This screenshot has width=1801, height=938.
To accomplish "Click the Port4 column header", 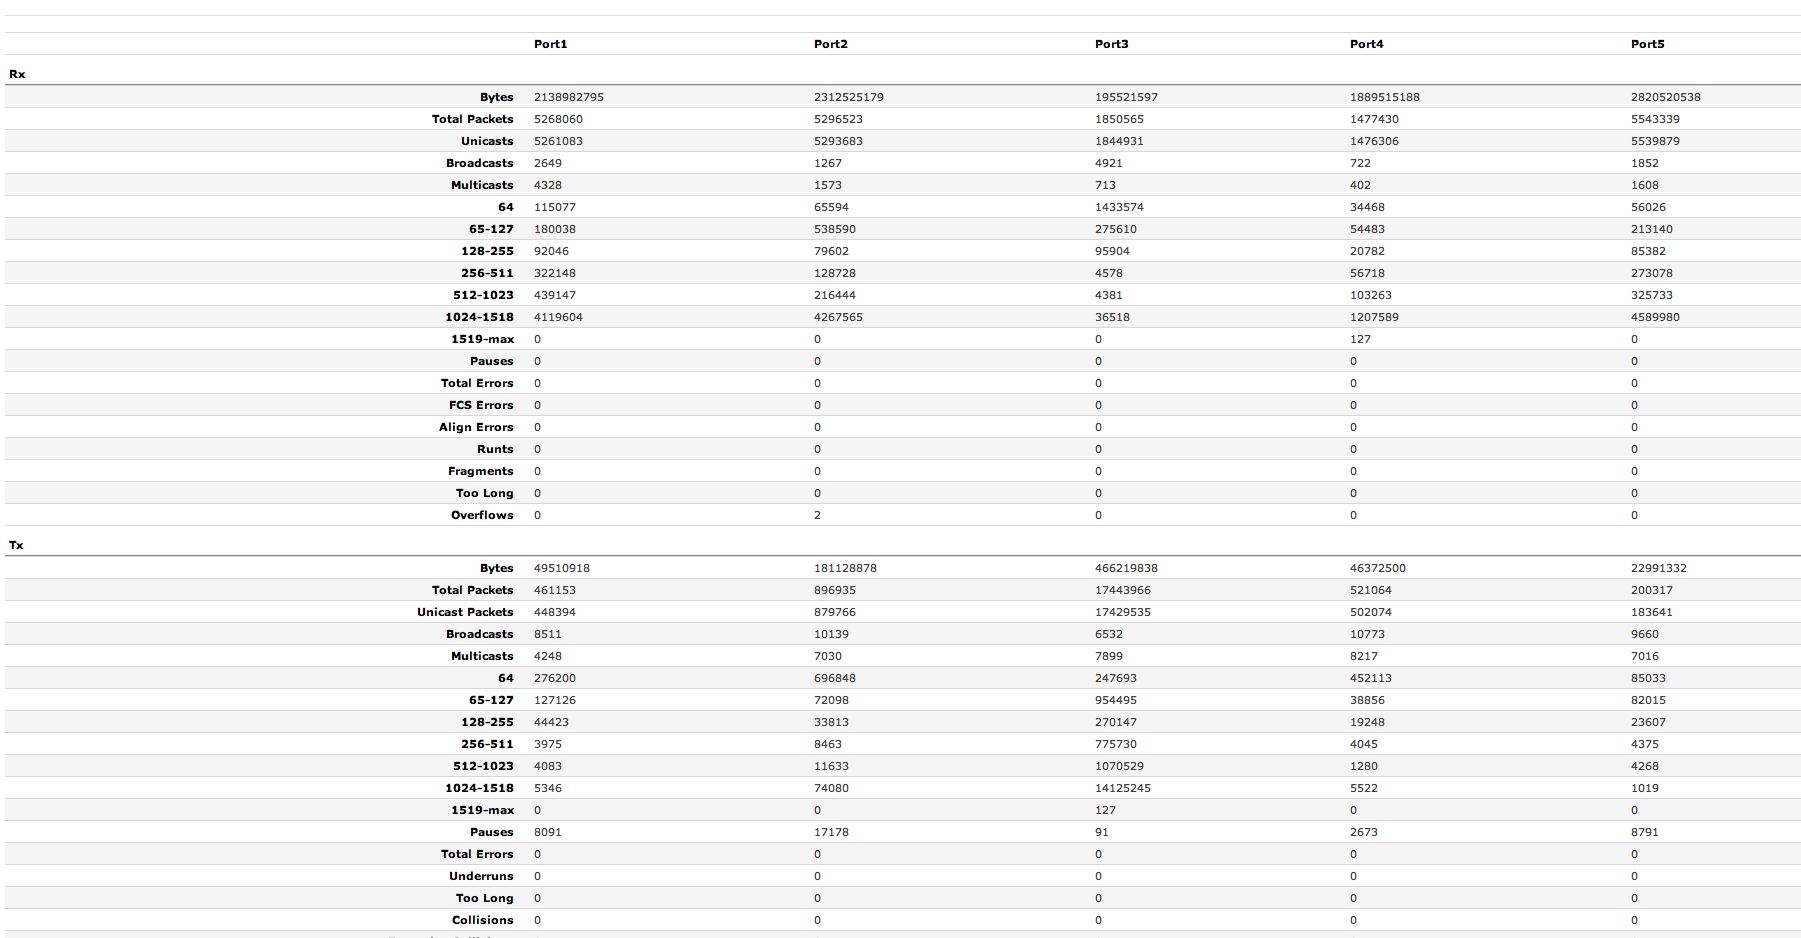I will coord(1366,44).
